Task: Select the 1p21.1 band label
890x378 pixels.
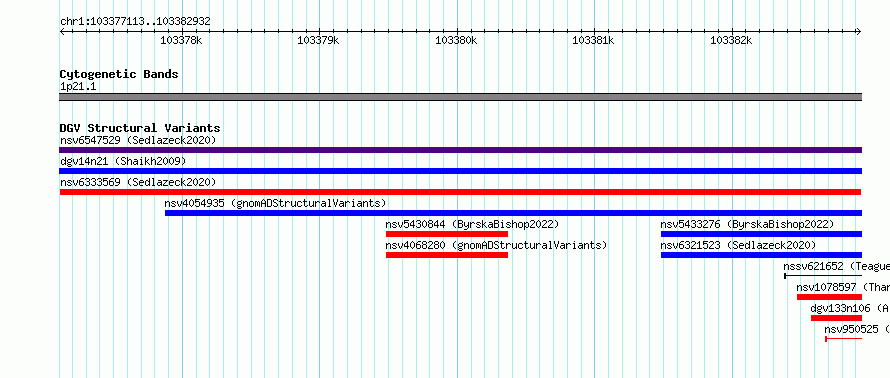Action: click(78, 86)
